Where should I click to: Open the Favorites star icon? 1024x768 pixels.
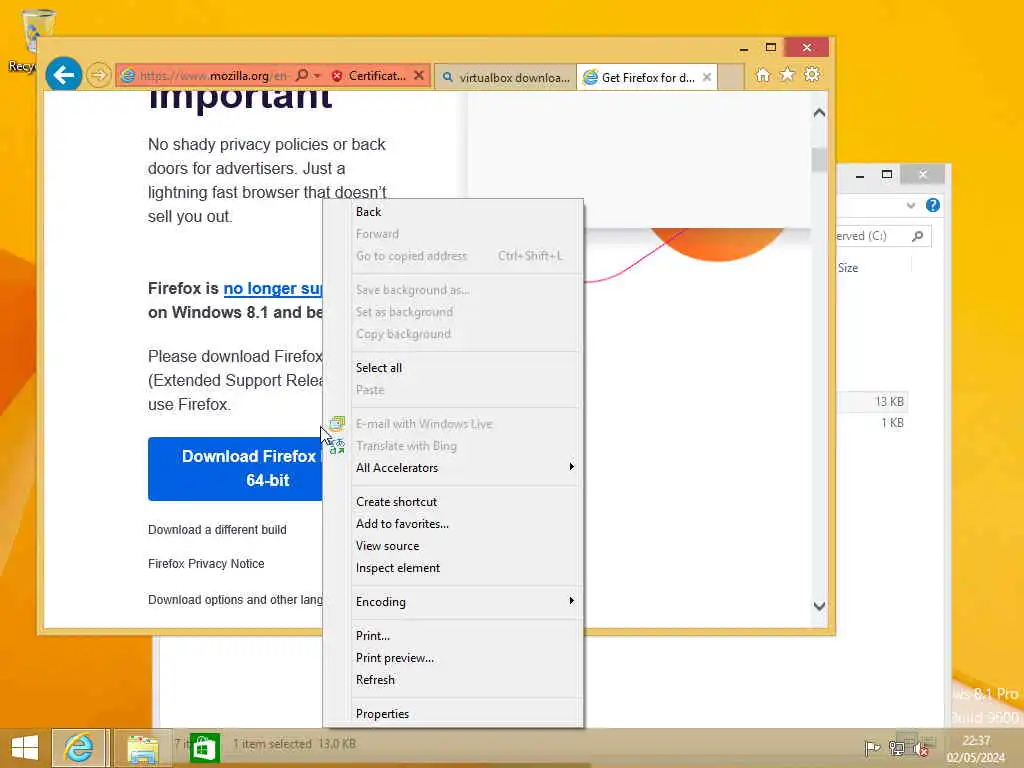point(788,74)
